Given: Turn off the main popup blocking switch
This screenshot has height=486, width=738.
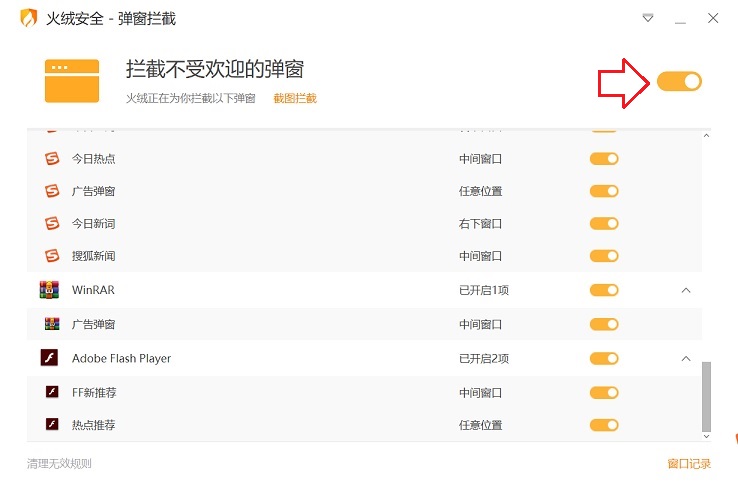Looking at the screenshot, I should [x=680, y=81].
